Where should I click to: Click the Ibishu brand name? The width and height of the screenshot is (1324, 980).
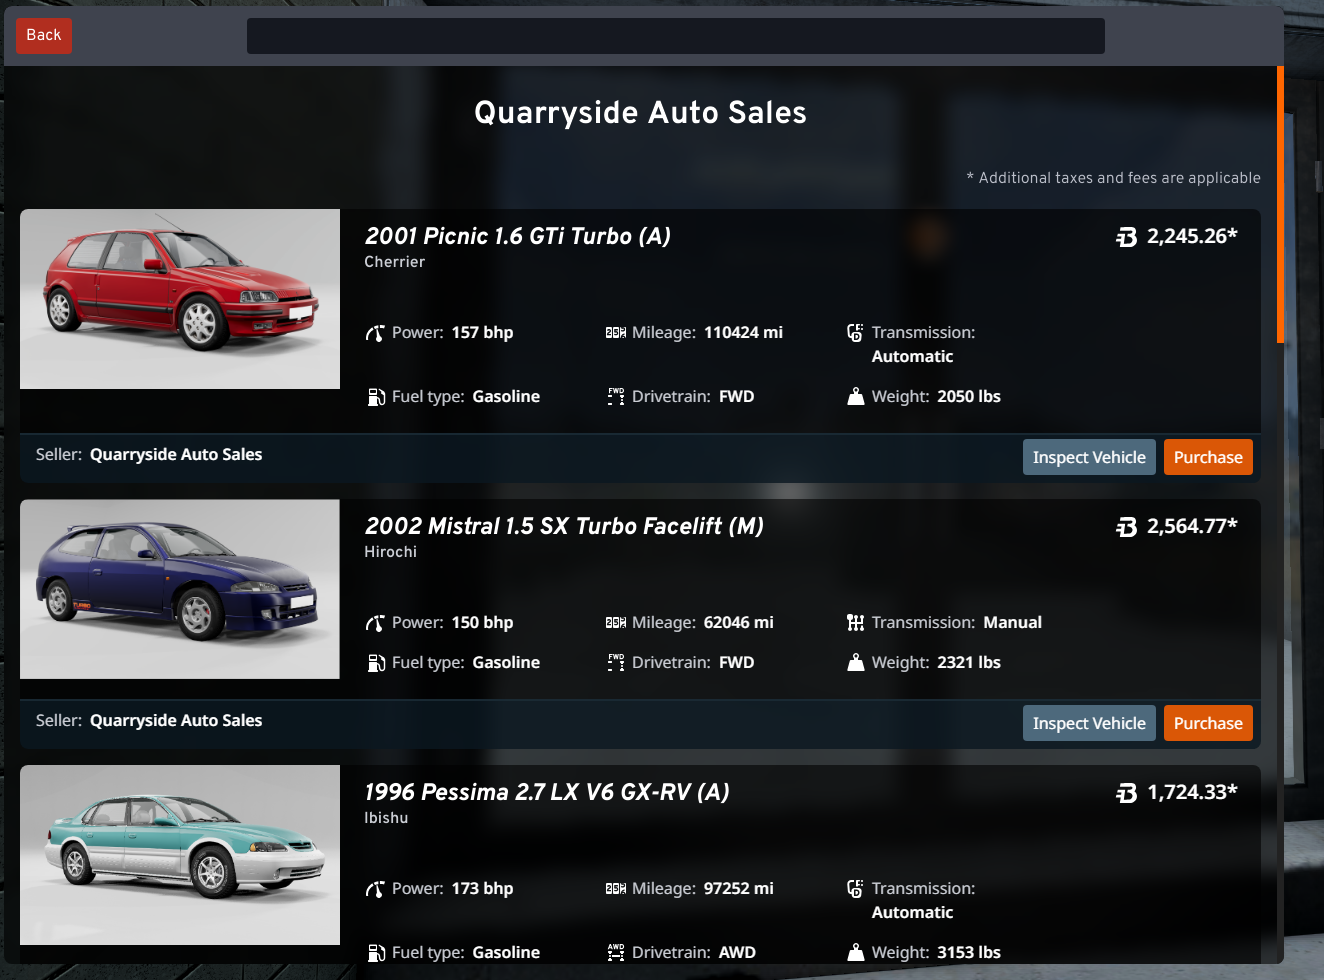click(x=386, y=818)
